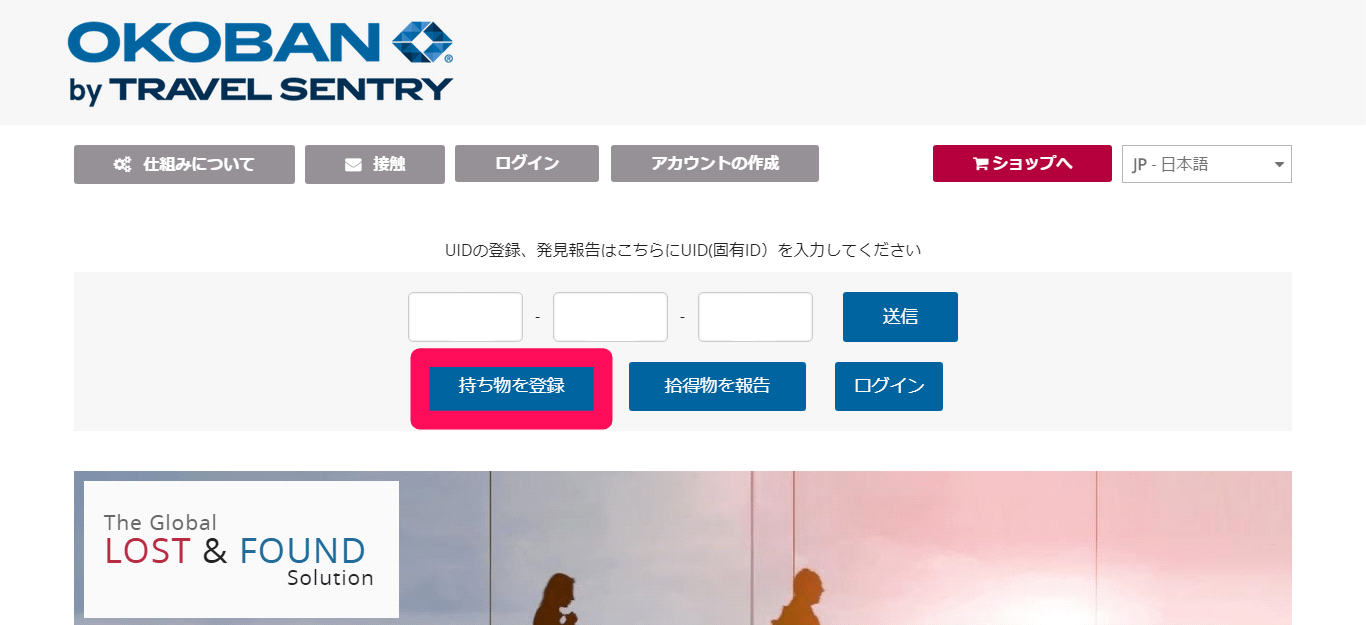Click the OKOBAN diamond logo icon
Screen dimensions: 1366x625
point(423,44)
